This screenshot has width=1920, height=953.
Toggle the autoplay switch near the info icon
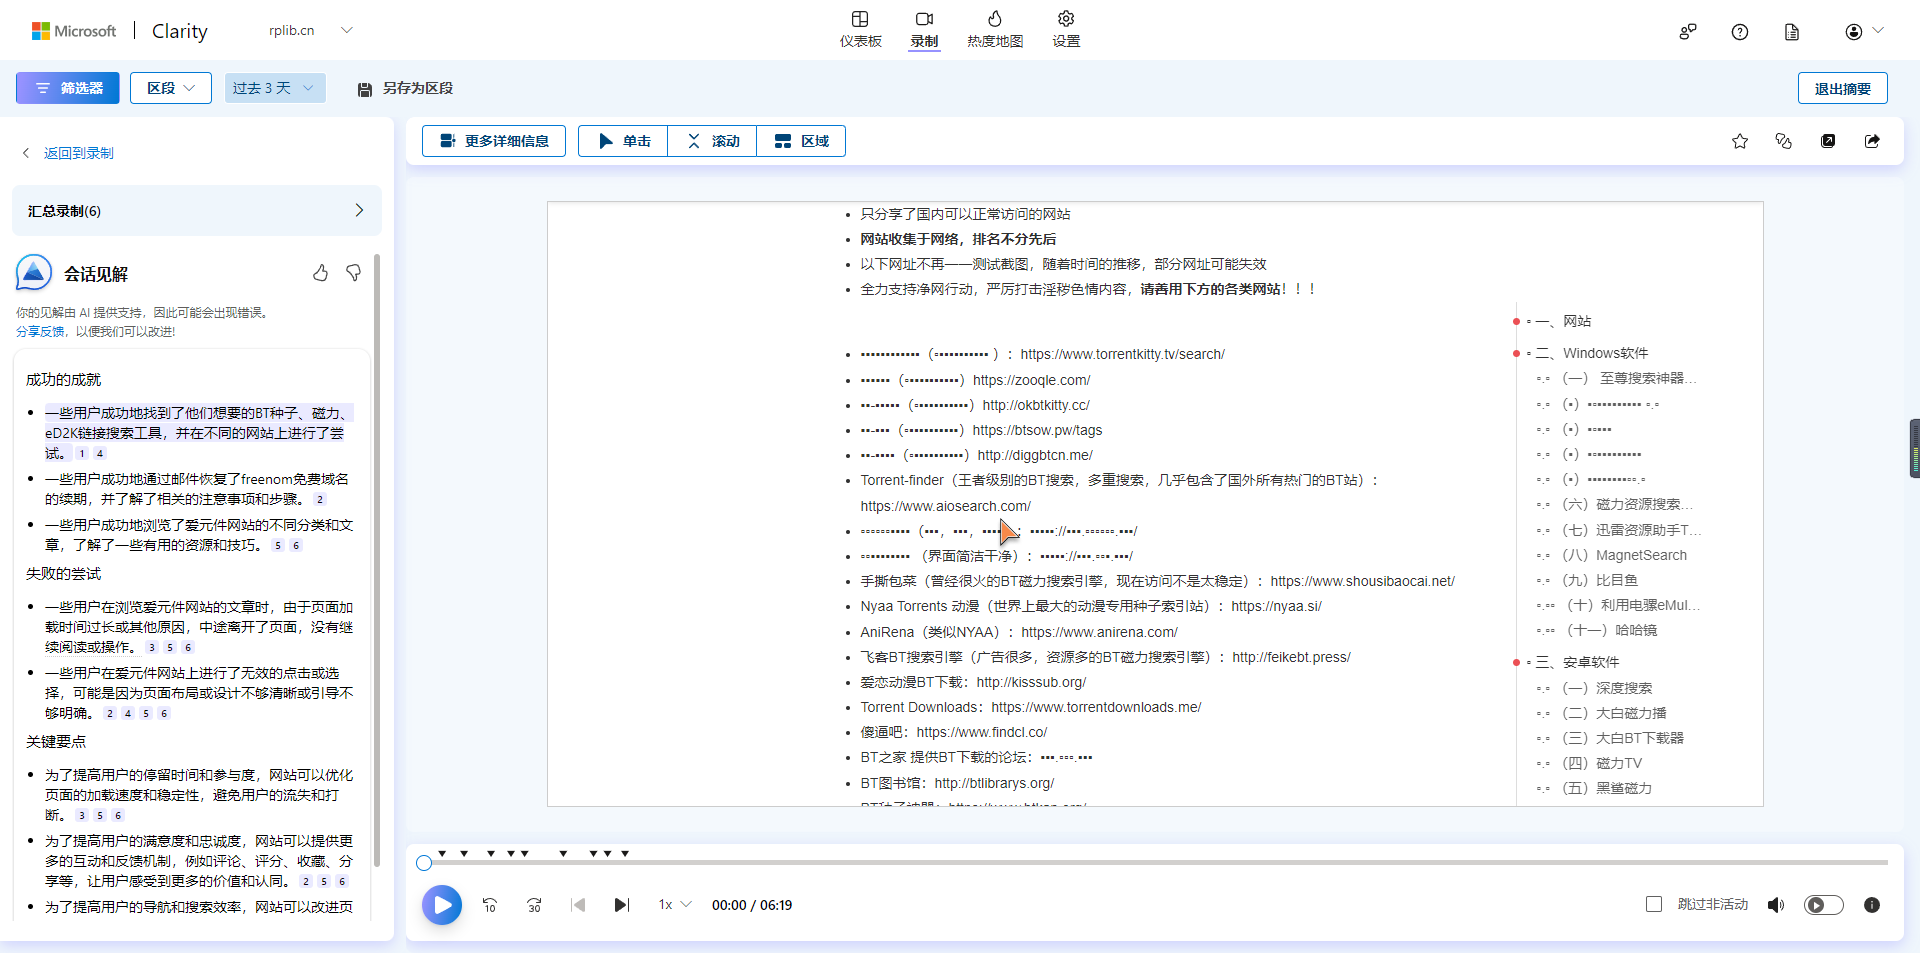1823,904
